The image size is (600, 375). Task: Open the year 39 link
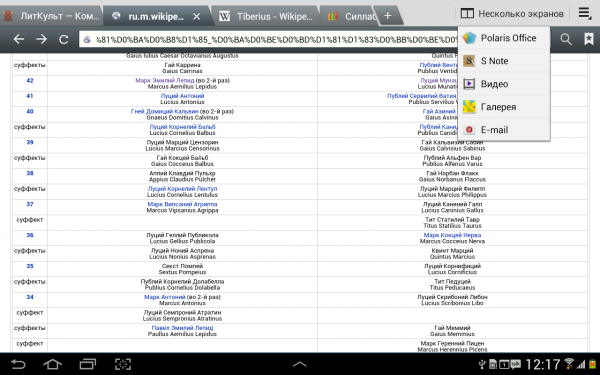point(30,142)
